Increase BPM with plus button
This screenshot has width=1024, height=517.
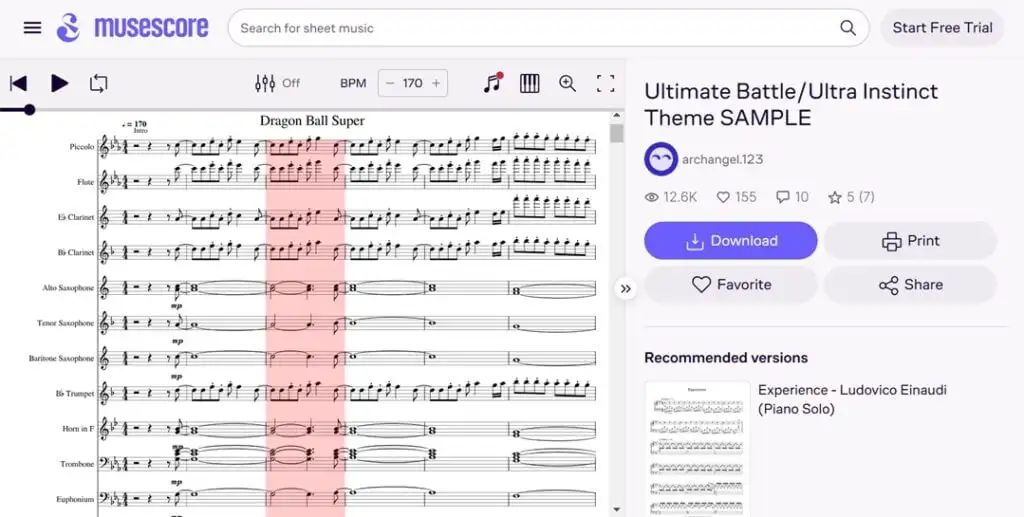(436, 83)
